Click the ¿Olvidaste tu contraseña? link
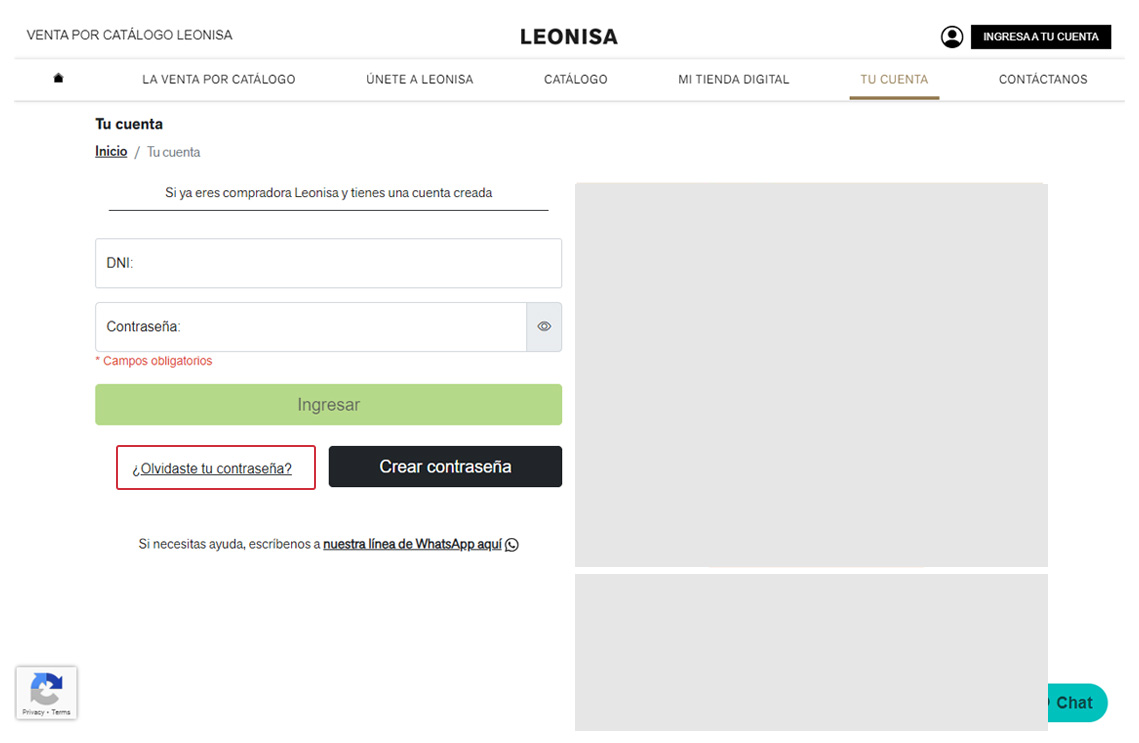 click(212, 468)
